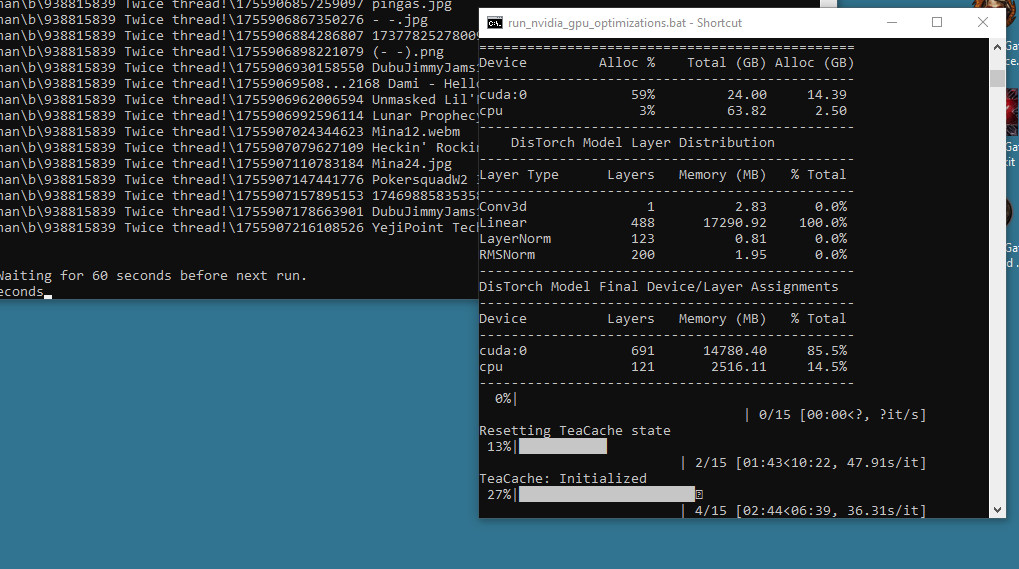Click 'DisTorch Model Final Device/Layer Assignments' heading
The width and height of the screenshot is (1019, 569).
tap(659, 286)
